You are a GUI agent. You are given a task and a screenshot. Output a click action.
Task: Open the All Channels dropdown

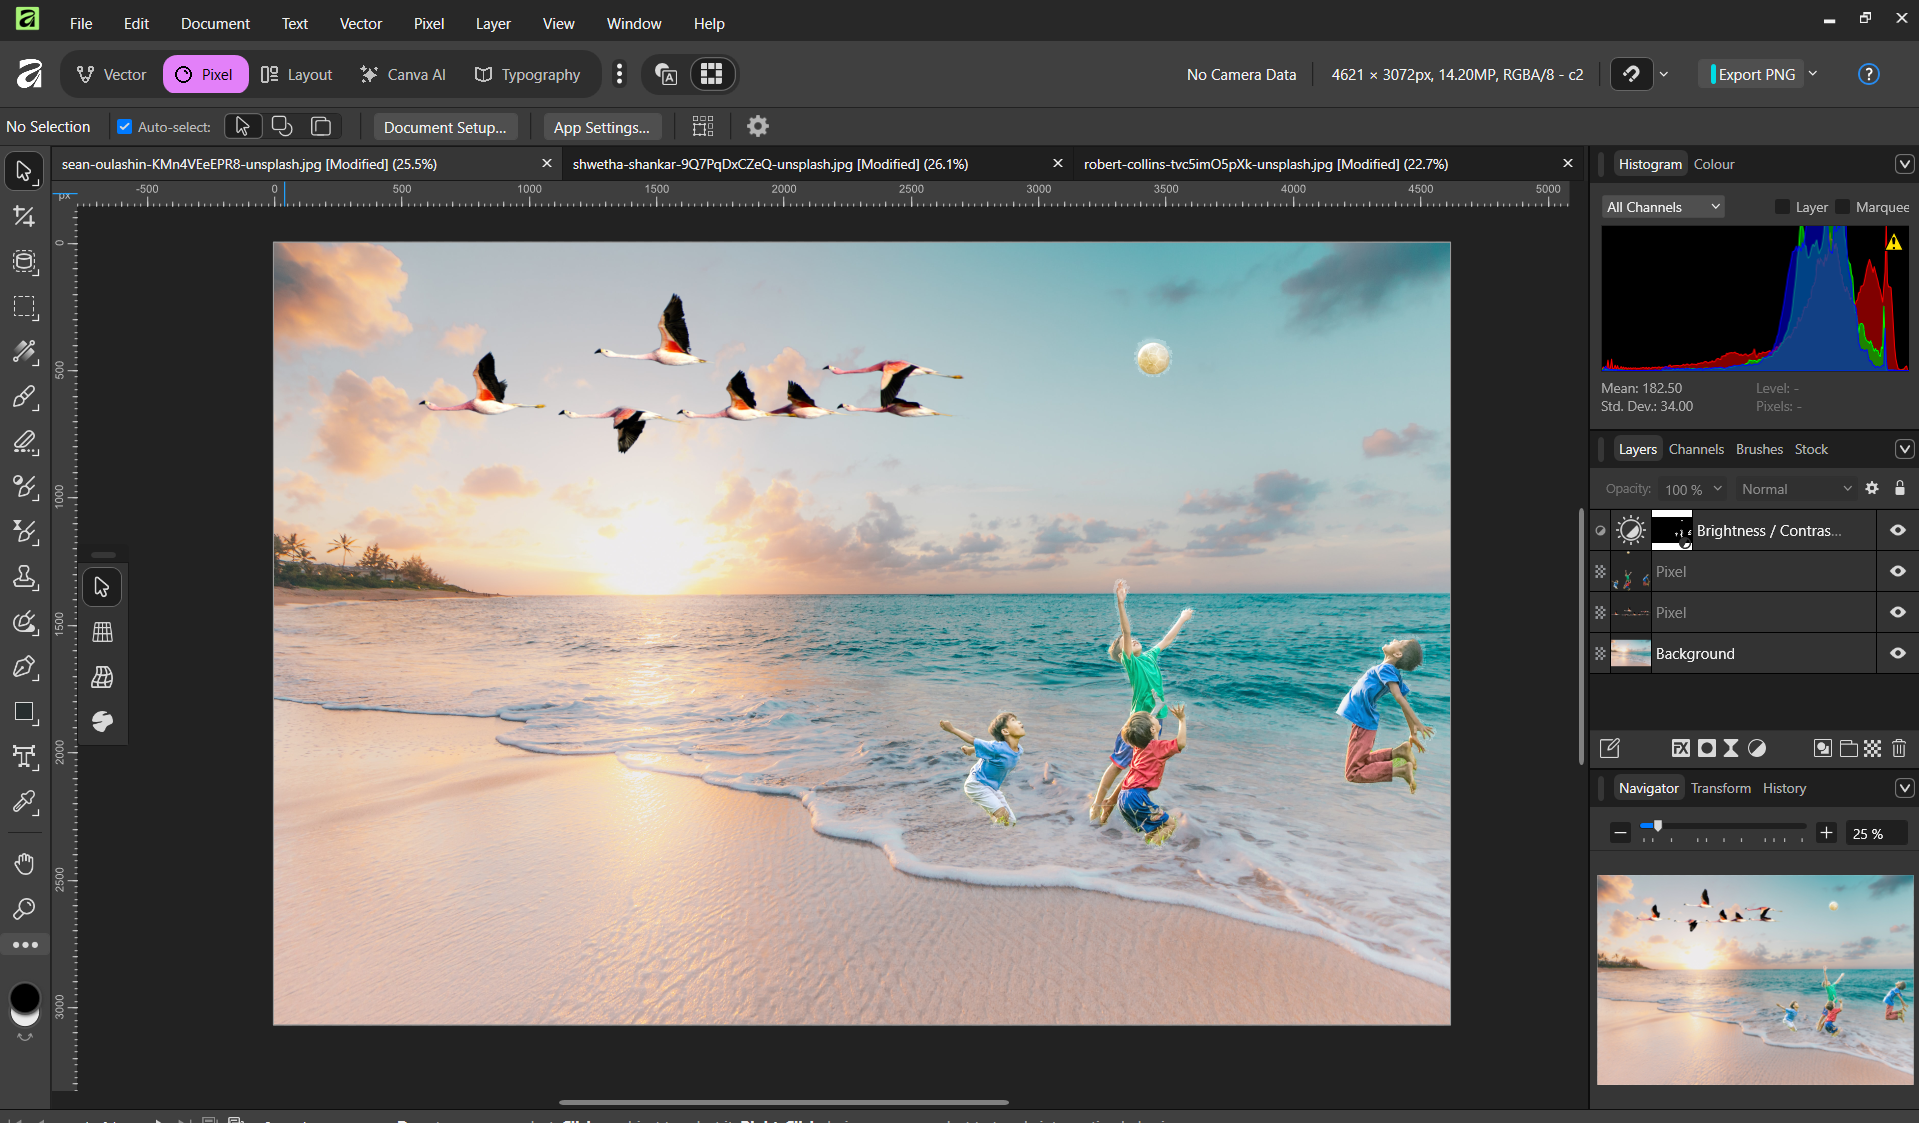[x=1662, y=207]
